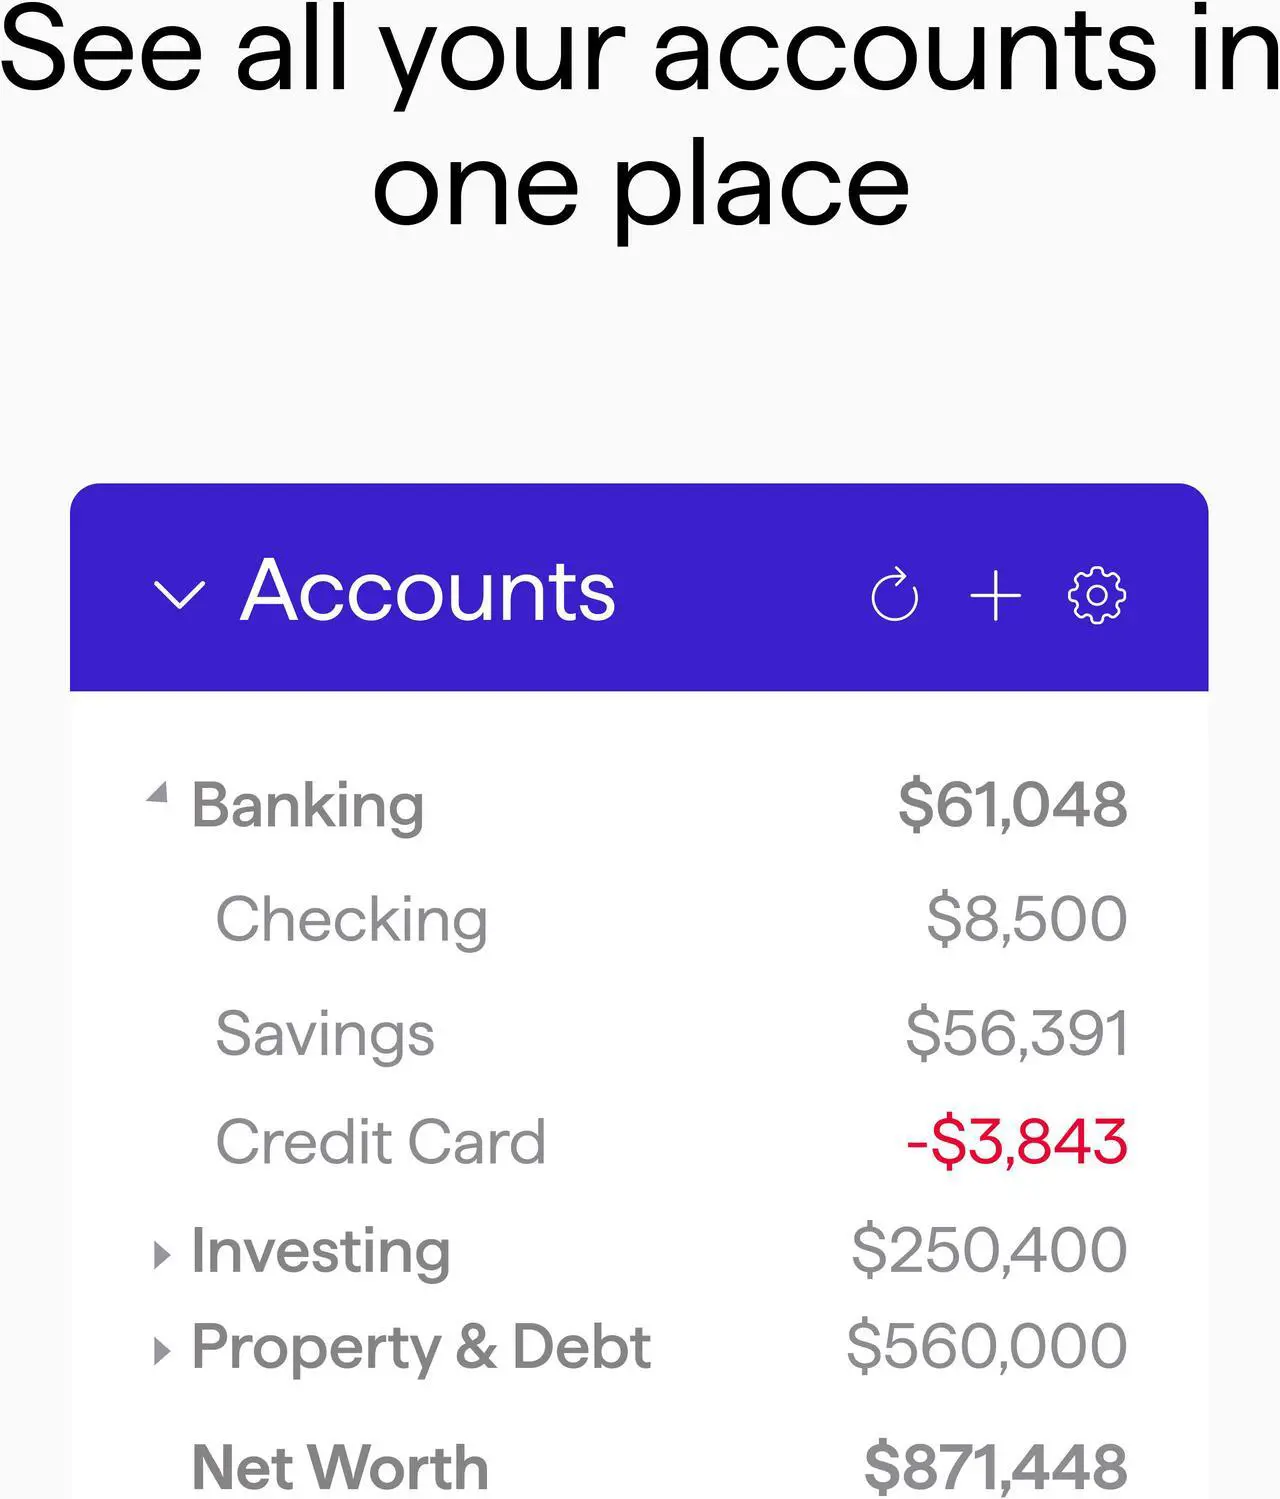Click the Net Worth total $871,448
The width and height of the screenshot is (1280, 1499).
pyautogui.click(x=996, y=1467)
